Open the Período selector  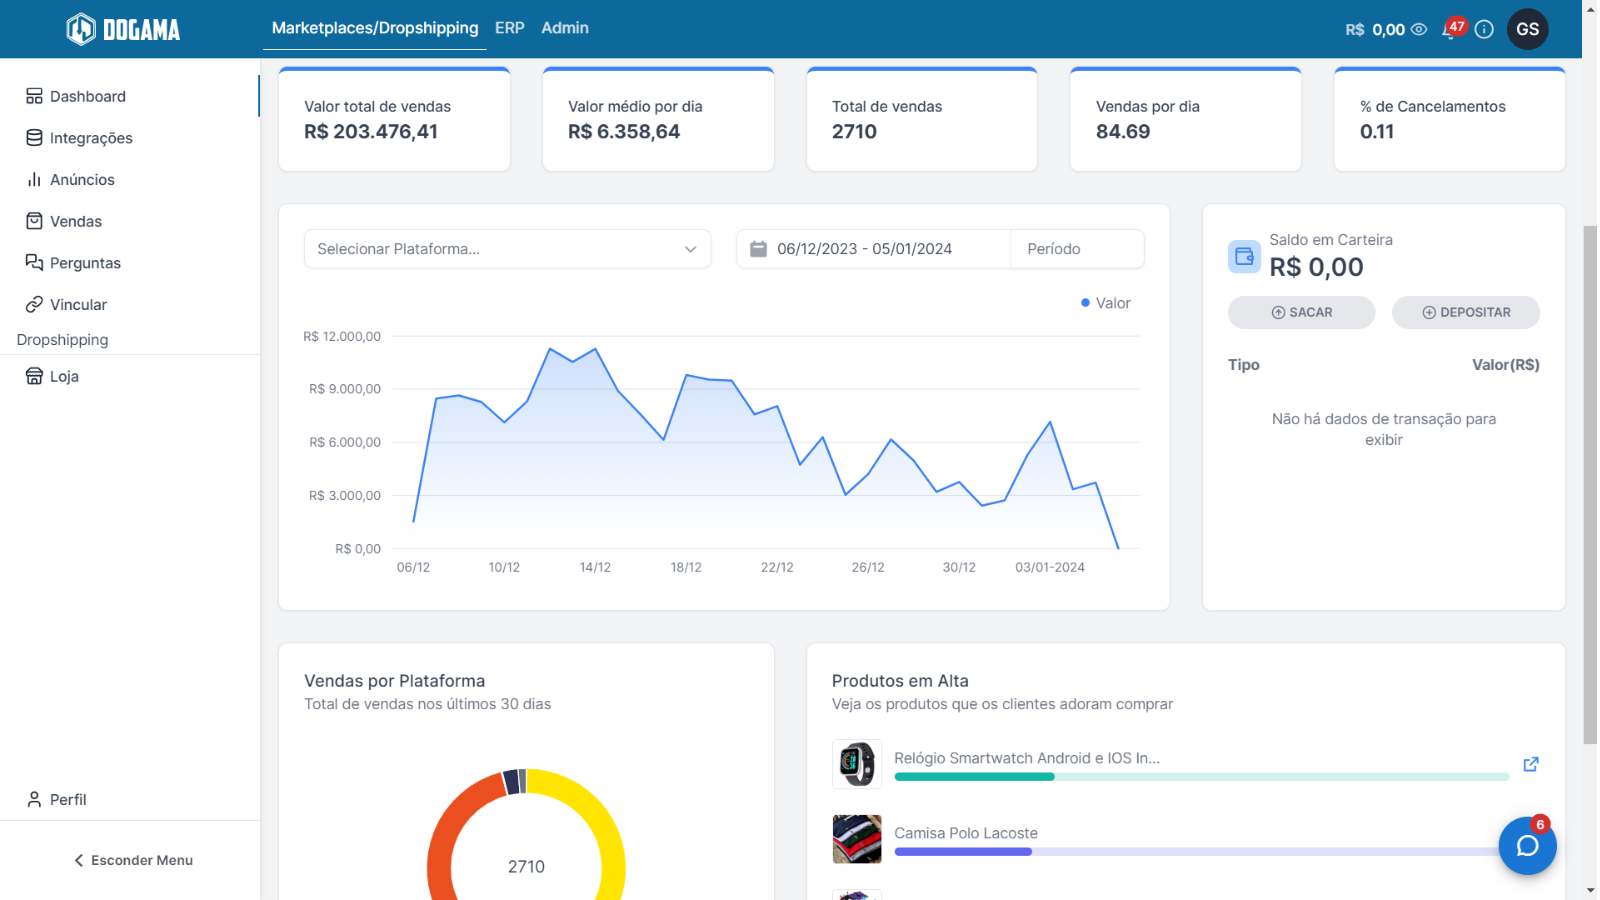click(x=1077, y=249)
